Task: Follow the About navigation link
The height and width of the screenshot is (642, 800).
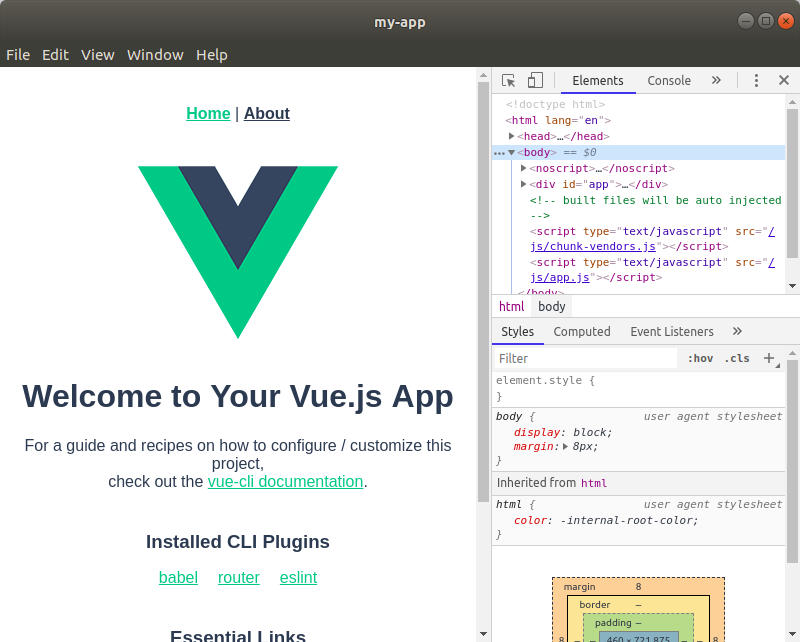Action: click(x=267, y=113)
